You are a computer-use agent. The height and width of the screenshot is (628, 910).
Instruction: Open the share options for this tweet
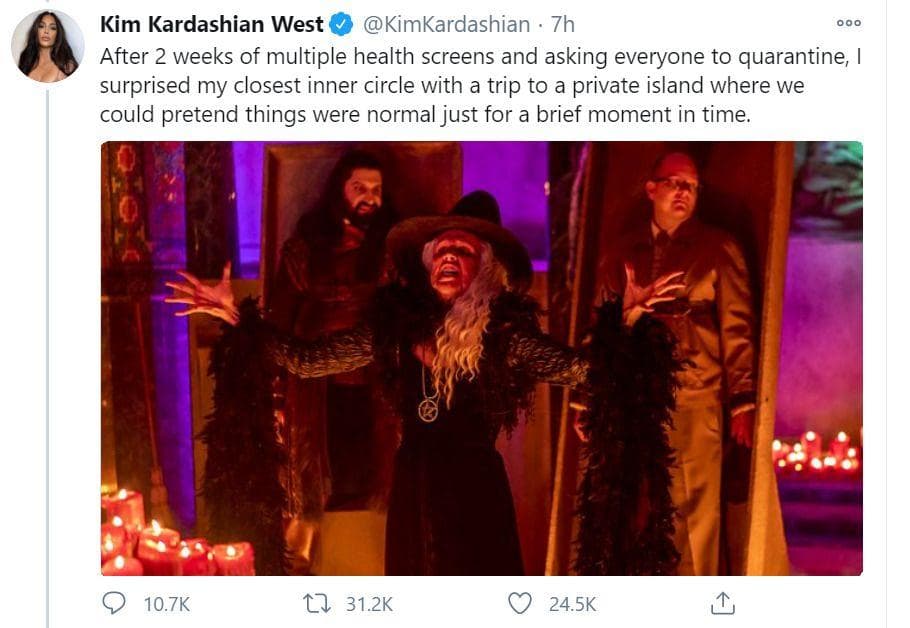click(x=722, y=604)
